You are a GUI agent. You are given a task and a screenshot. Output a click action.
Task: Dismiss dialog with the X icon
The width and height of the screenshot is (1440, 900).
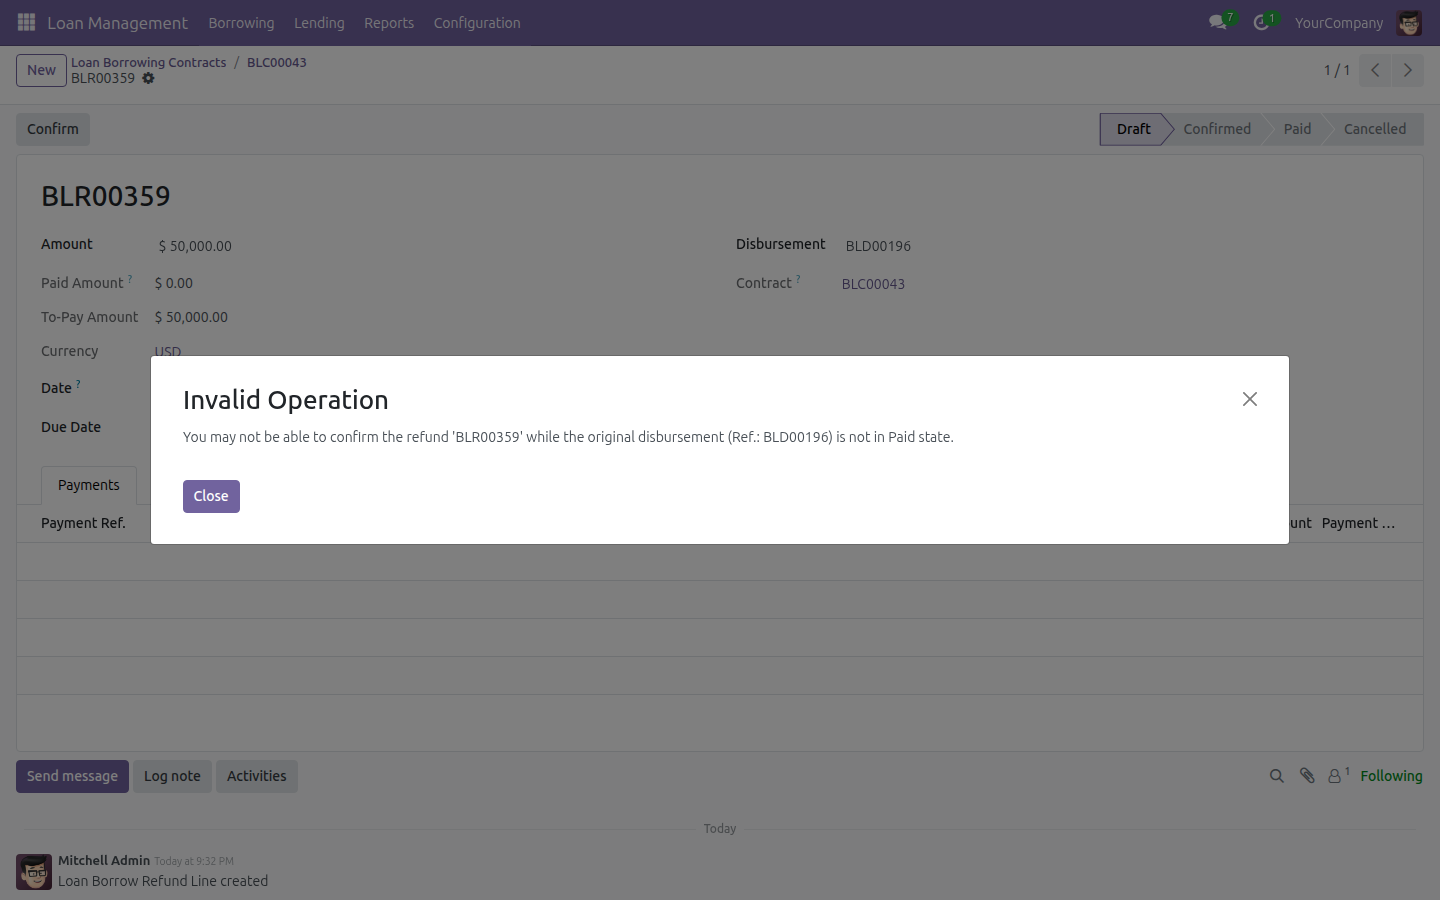point(1250,399)
